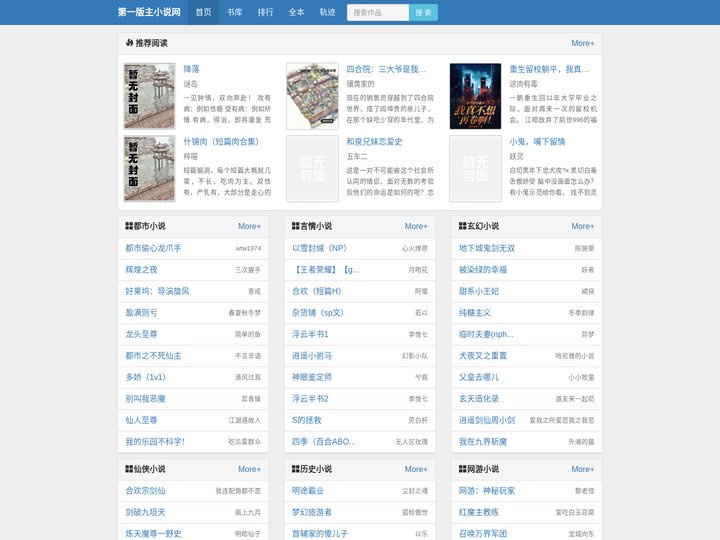Open the placeholder cover for 小鬼，嘴下留情

(x=475, y=169)
